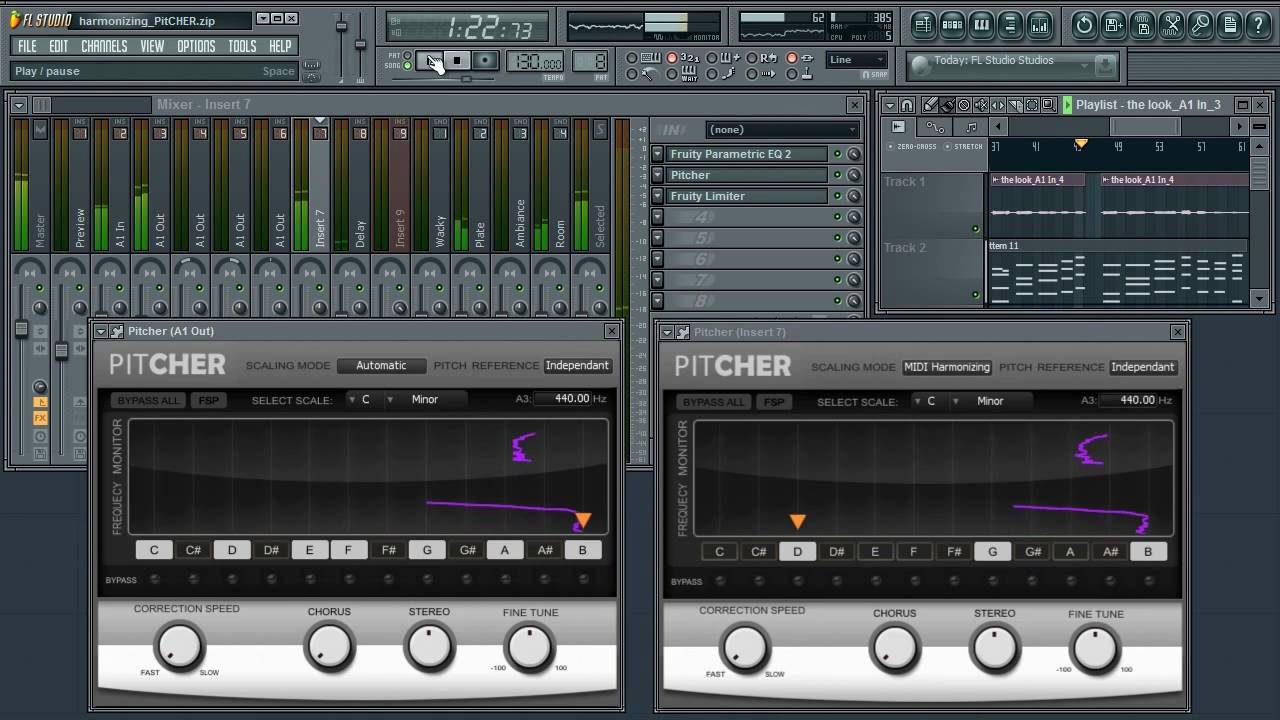Open the OPTIONS menu
This screenshot has width=1280, height=720.
pyautogui.click(x=196, y=46)
